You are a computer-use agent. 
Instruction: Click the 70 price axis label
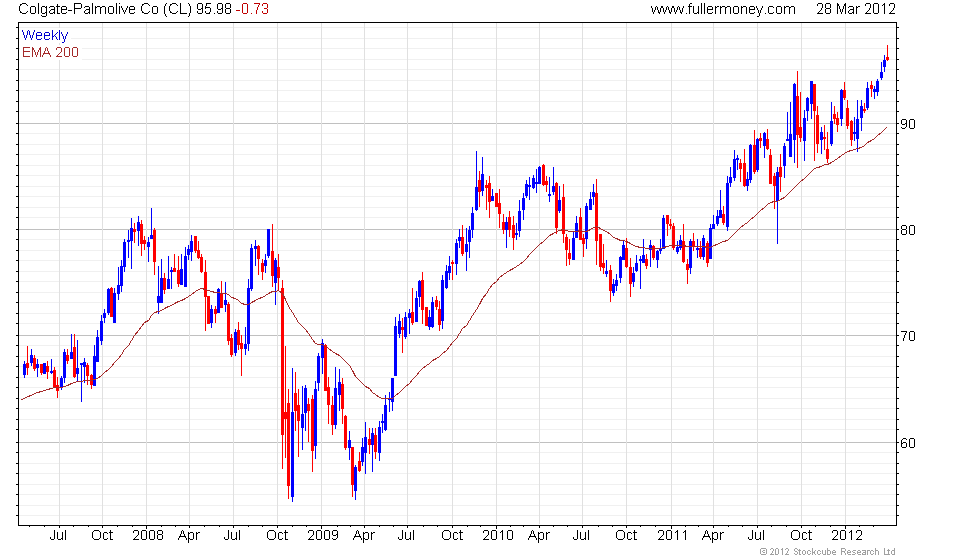coord(908,336)
